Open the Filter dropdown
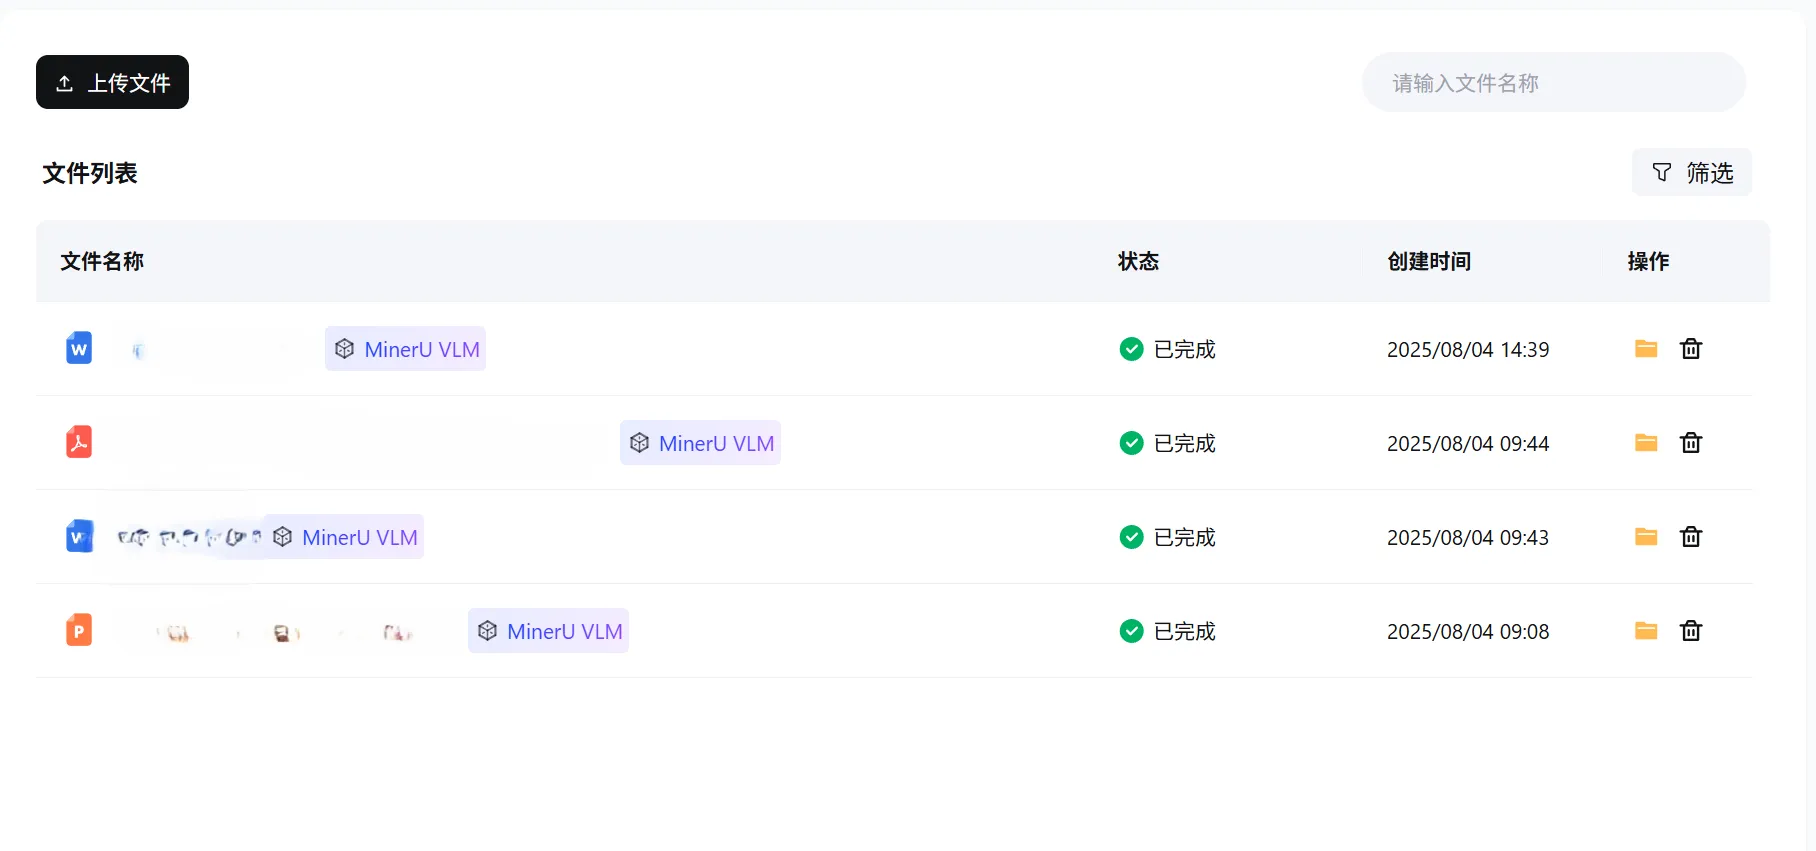Image resolution: width=1816 pixels, height=851 pixels. point(1691,173)
